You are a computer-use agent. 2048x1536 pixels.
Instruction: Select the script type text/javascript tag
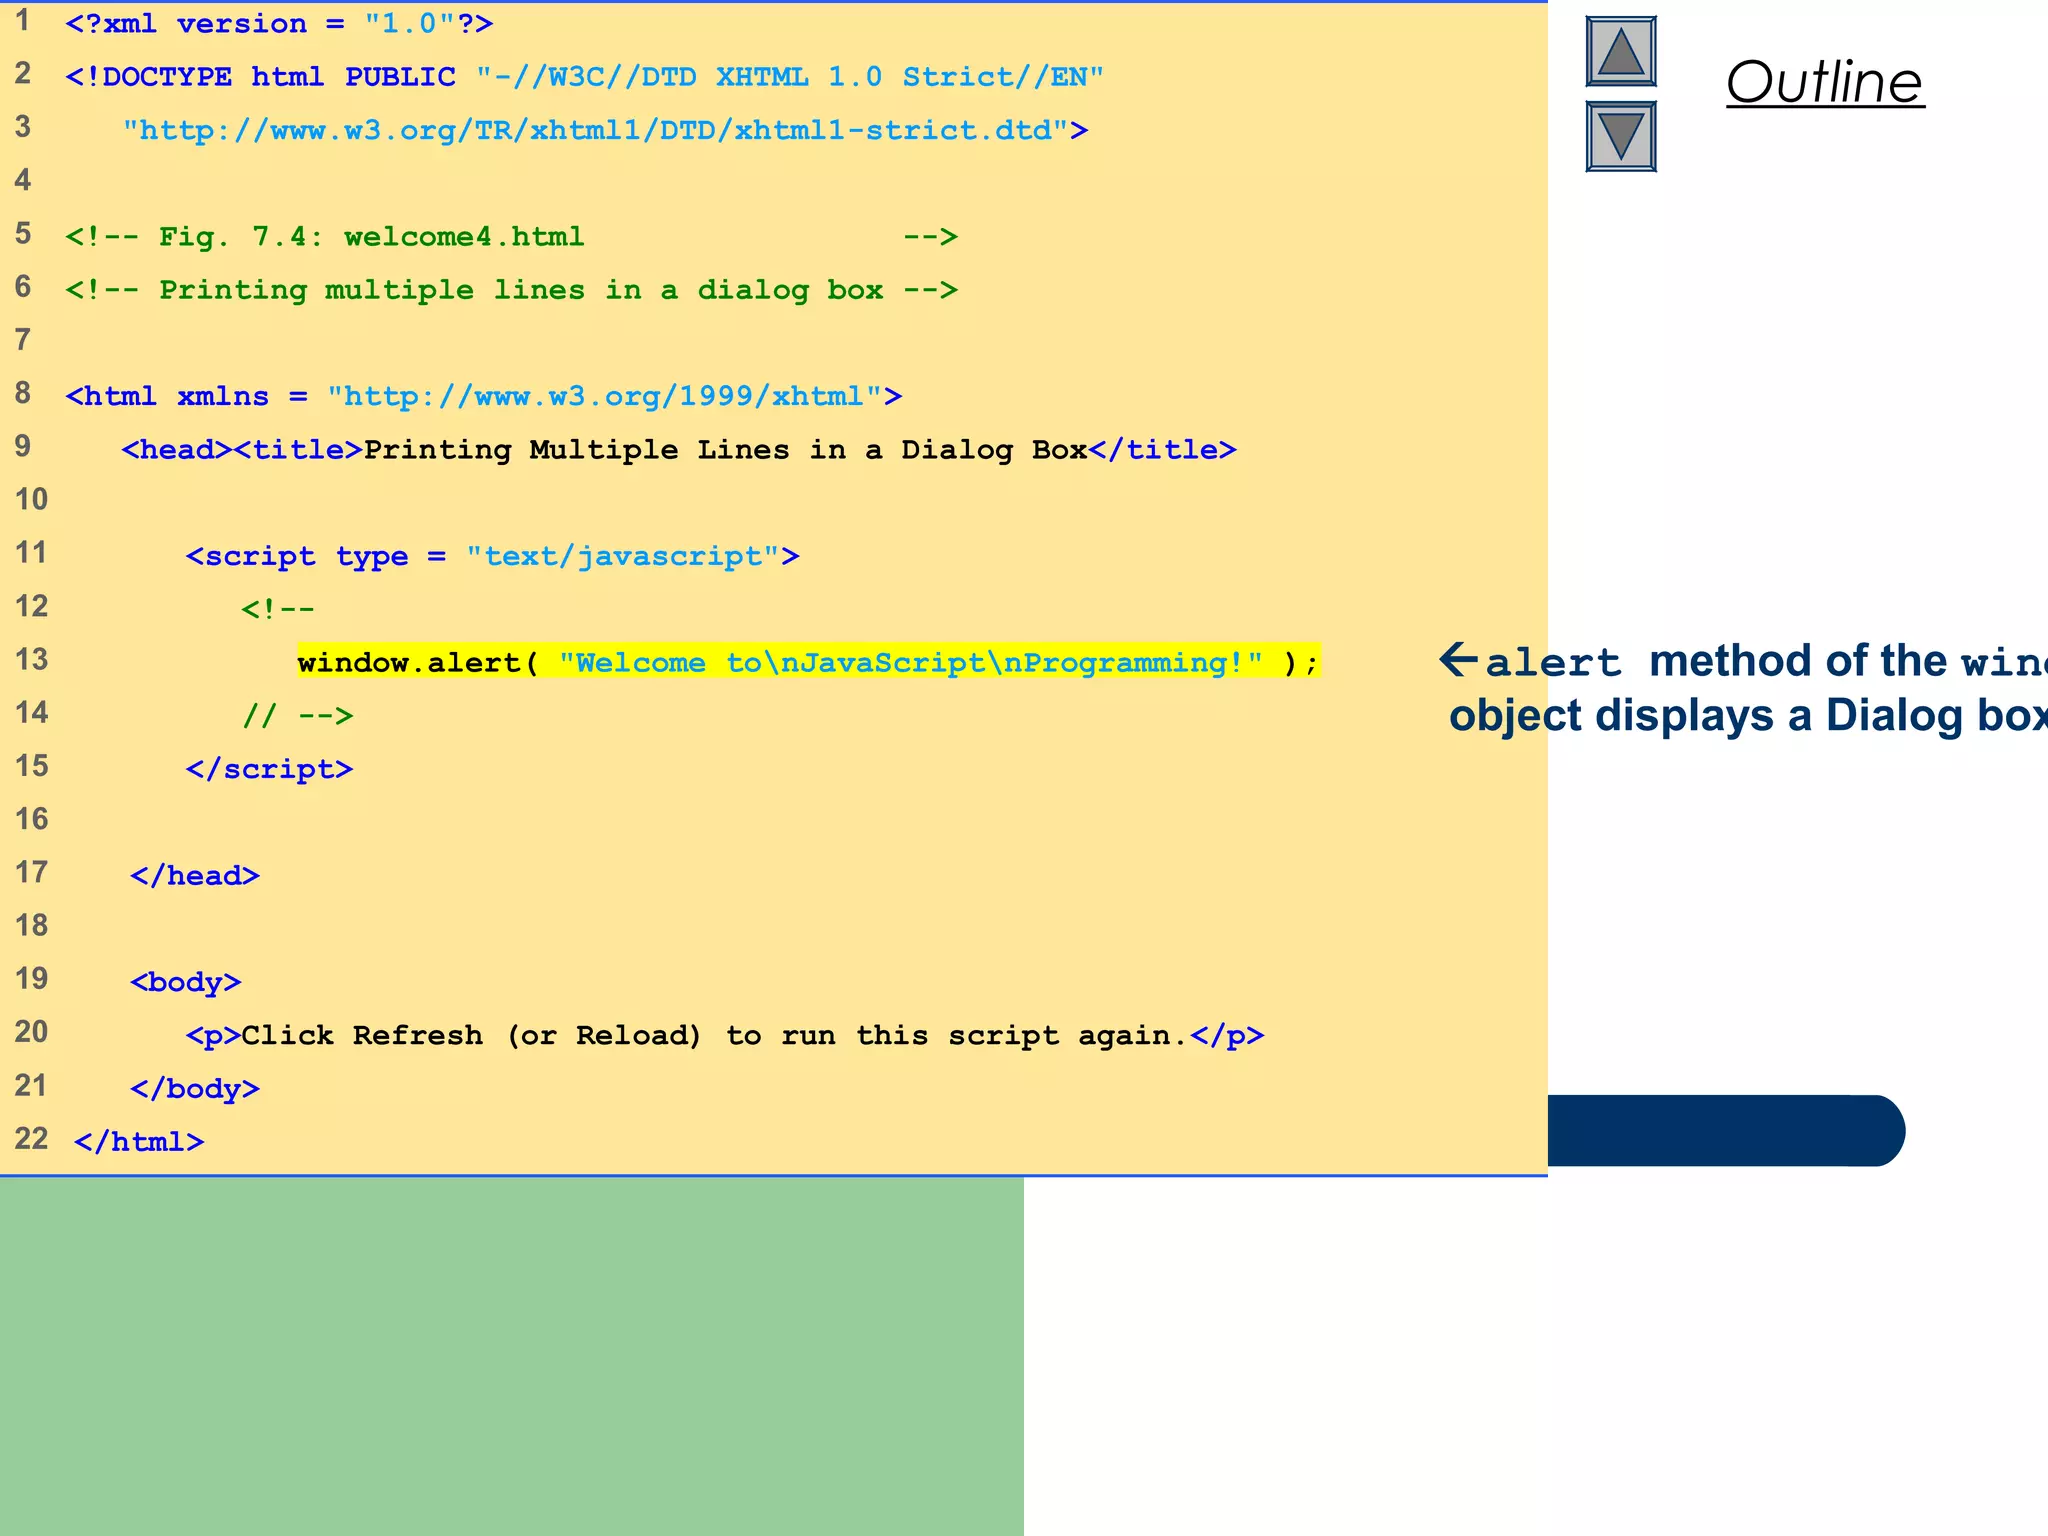(x=492, y=556)
